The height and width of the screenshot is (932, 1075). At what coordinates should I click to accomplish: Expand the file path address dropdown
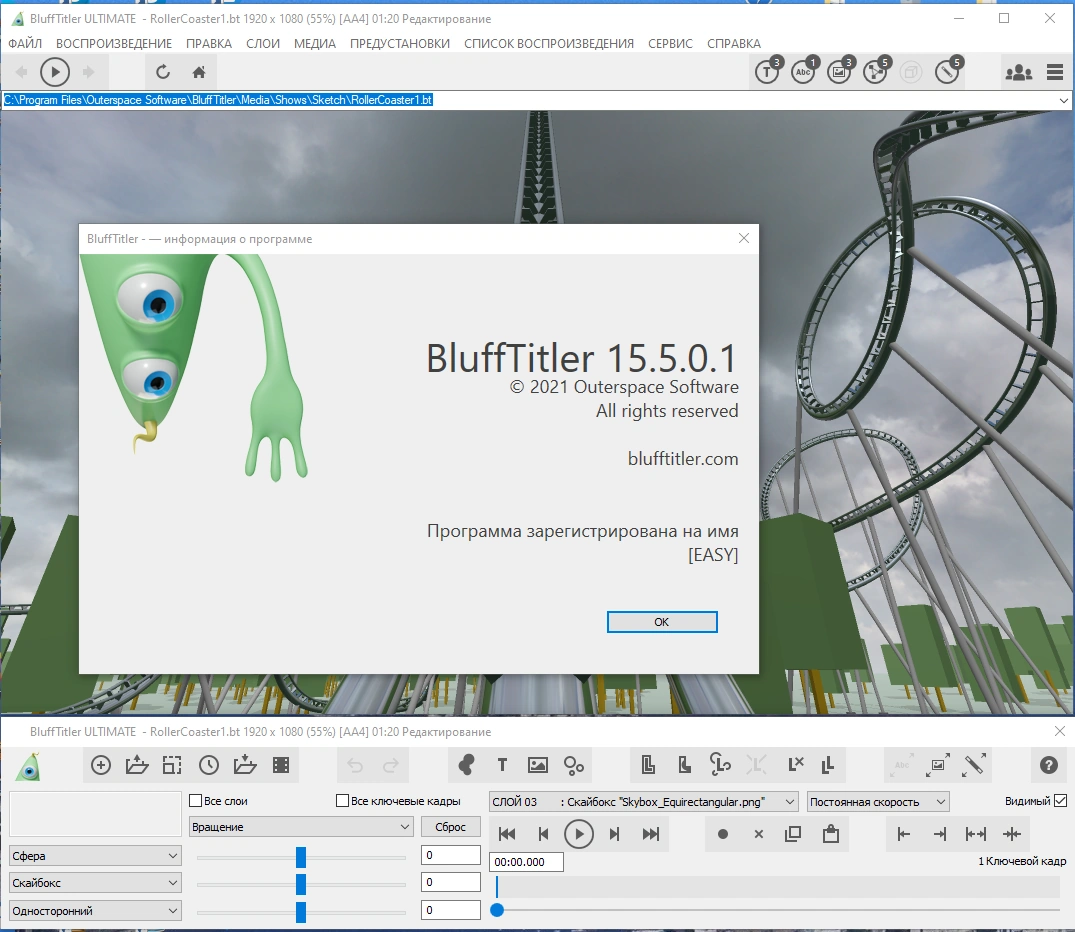coord(1063,100)
